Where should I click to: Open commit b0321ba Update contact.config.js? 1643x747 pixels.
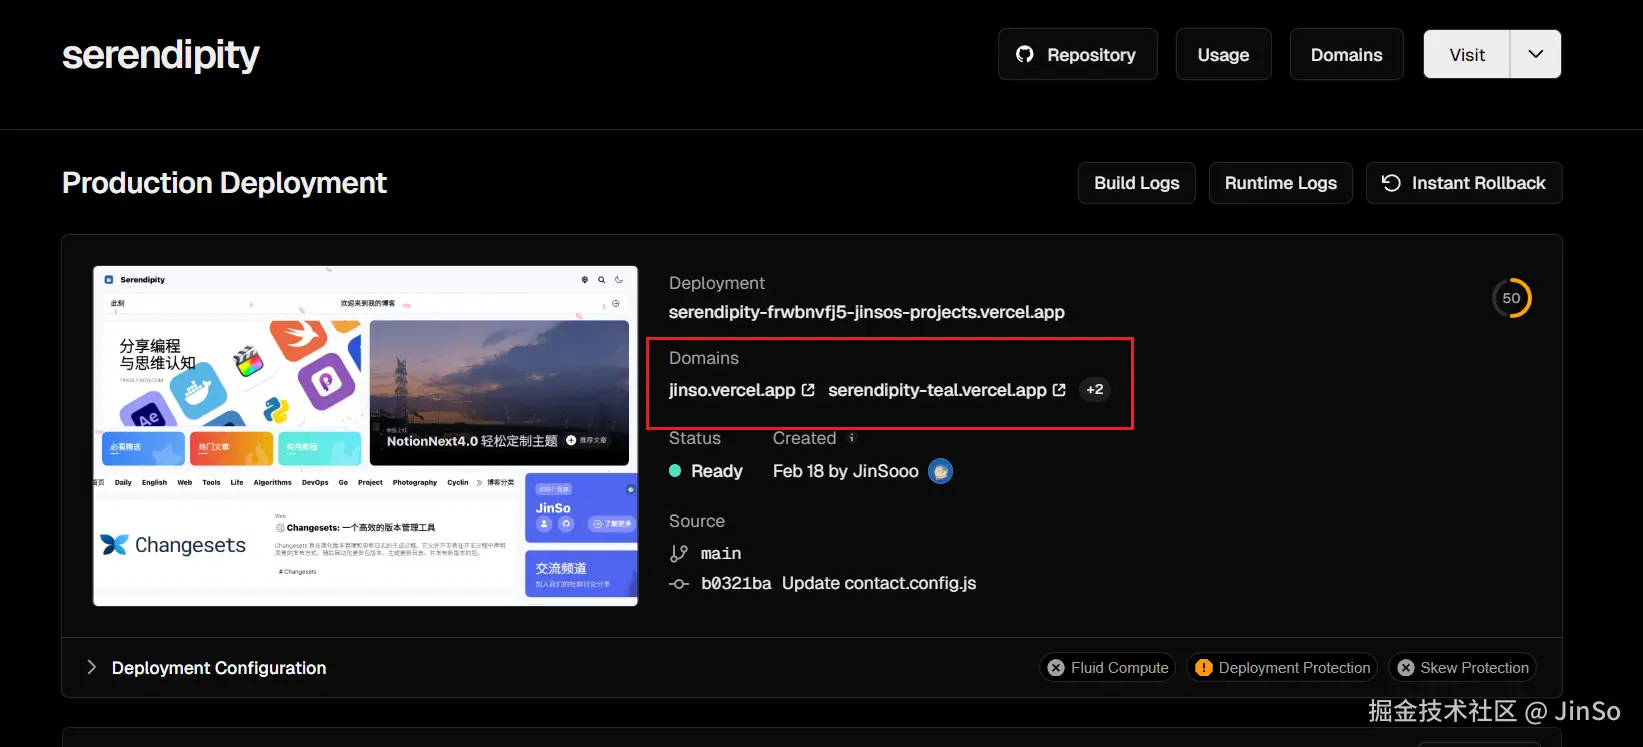click(838, 583)
